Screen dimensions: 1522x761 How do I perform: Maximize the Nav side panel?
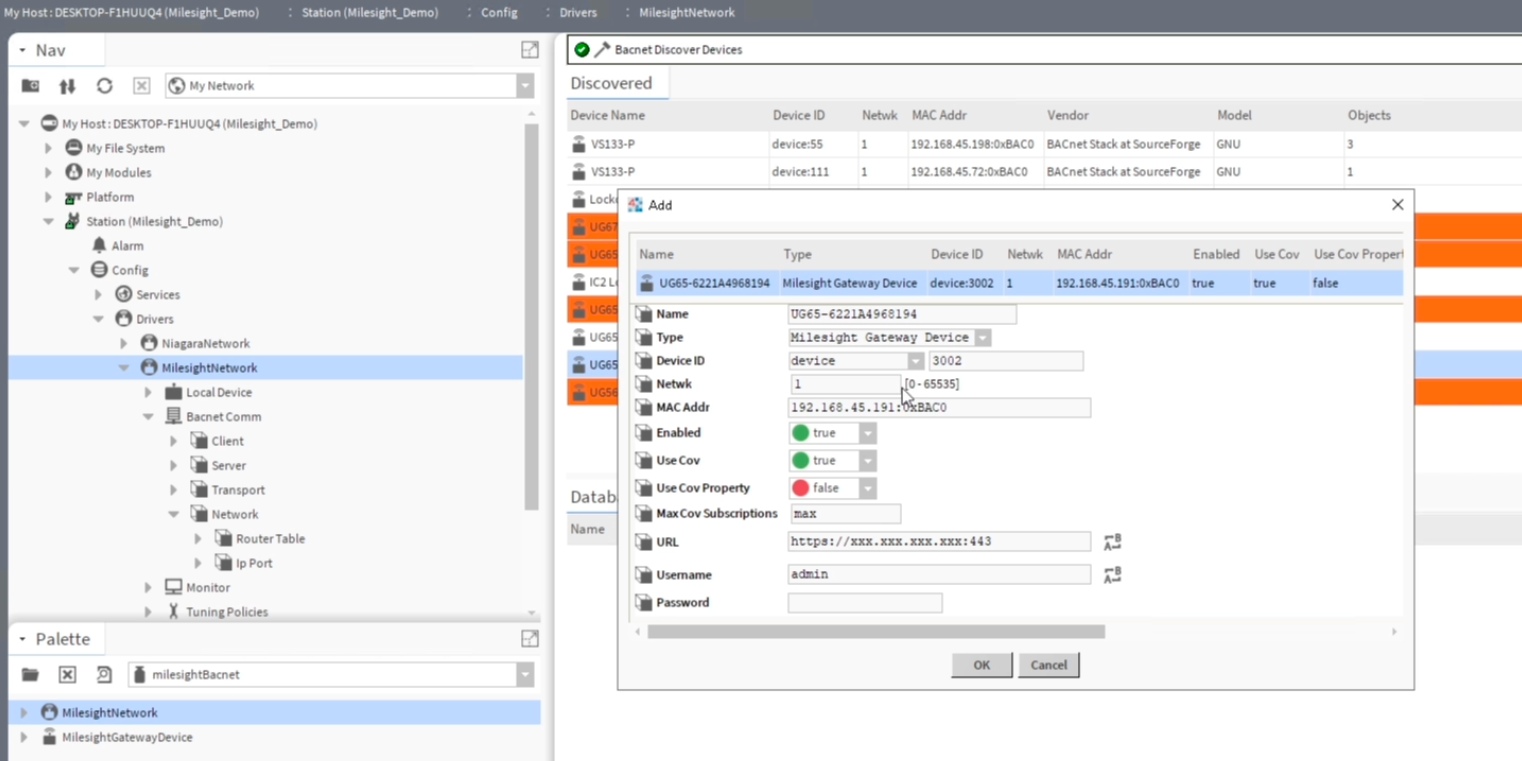[530, 50]
